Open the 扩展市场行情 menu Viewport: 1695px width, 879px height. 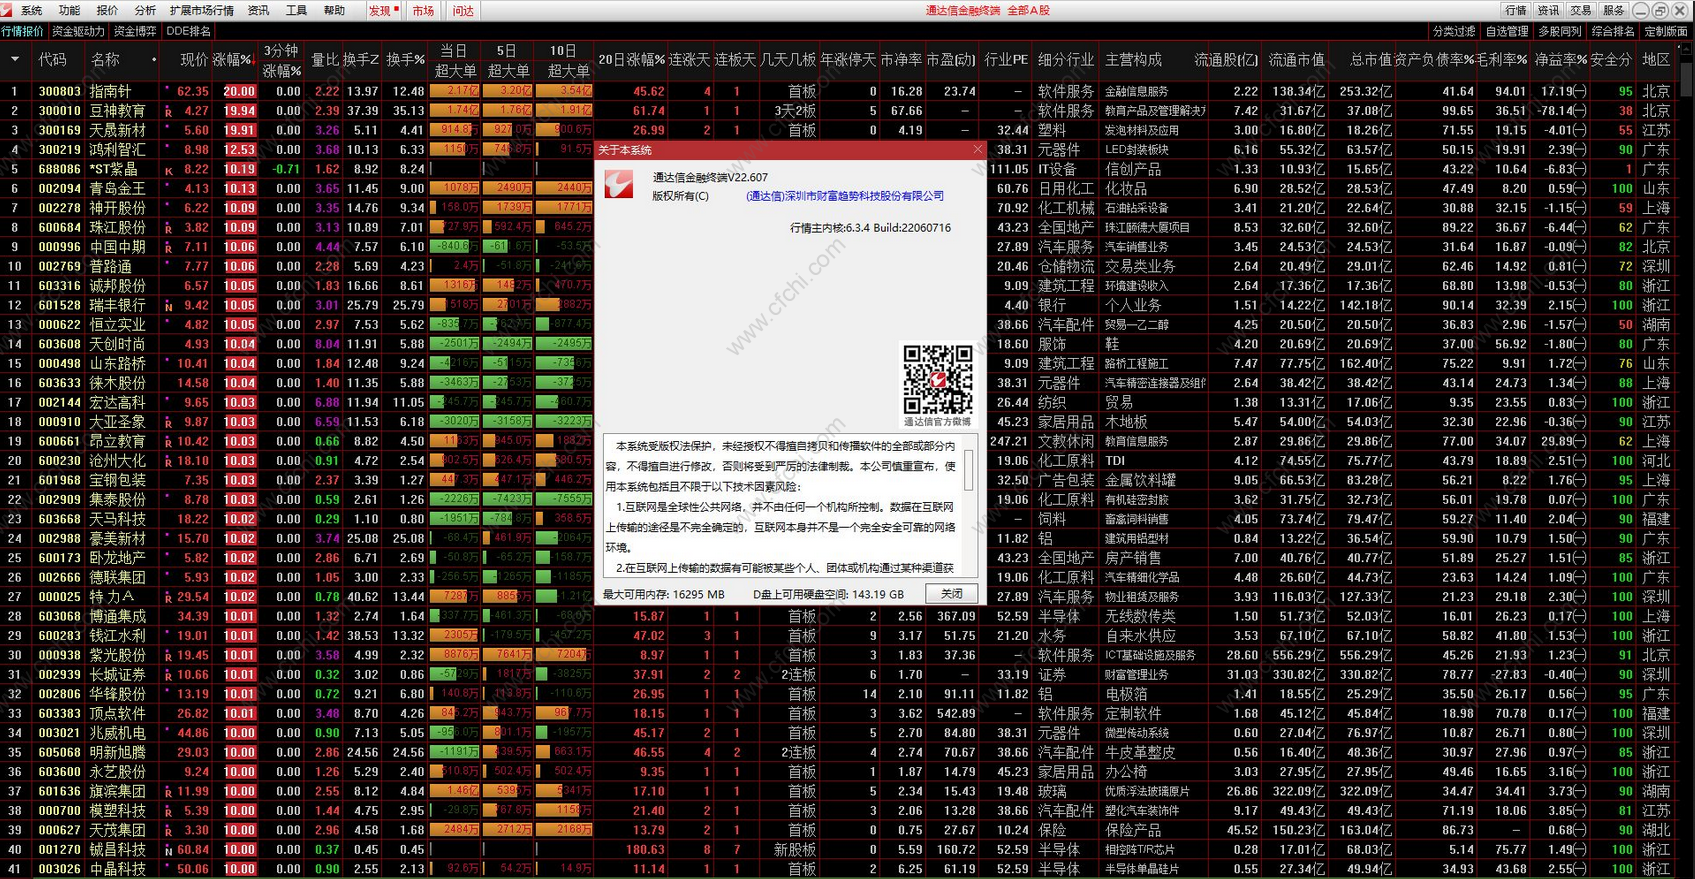click(202, 10)
